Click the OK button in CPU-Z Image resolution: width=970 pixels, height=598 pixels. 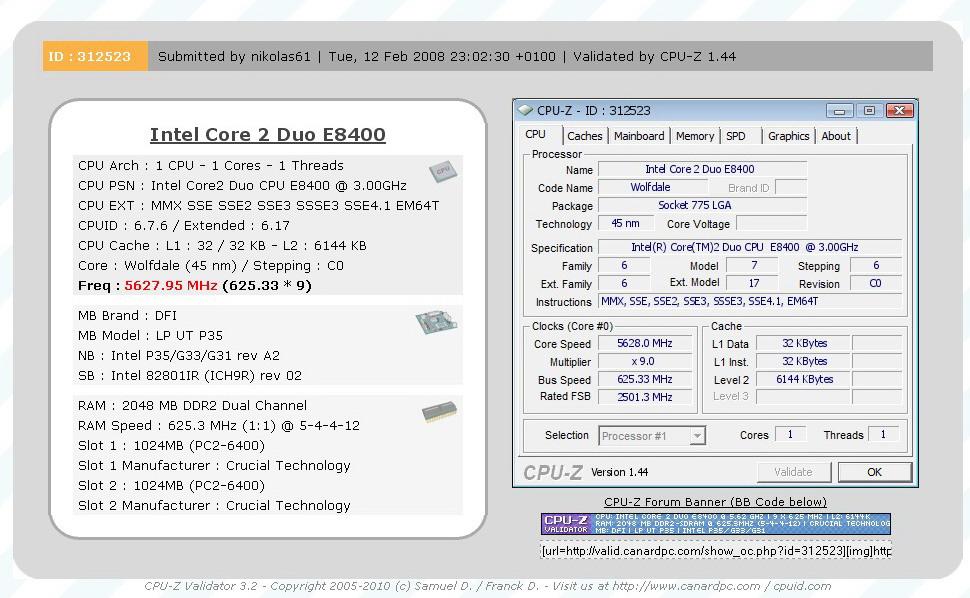[x=874, y=472]
